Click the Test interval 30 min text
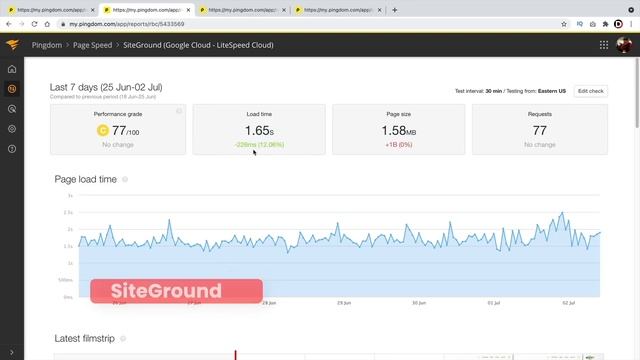This screenshot has width=640, height=360. tap(478, 91)
